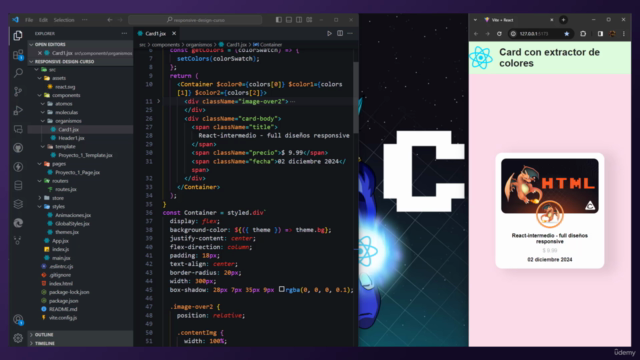Open the File menu
640x360 pixels.
[x=29, y=20]
